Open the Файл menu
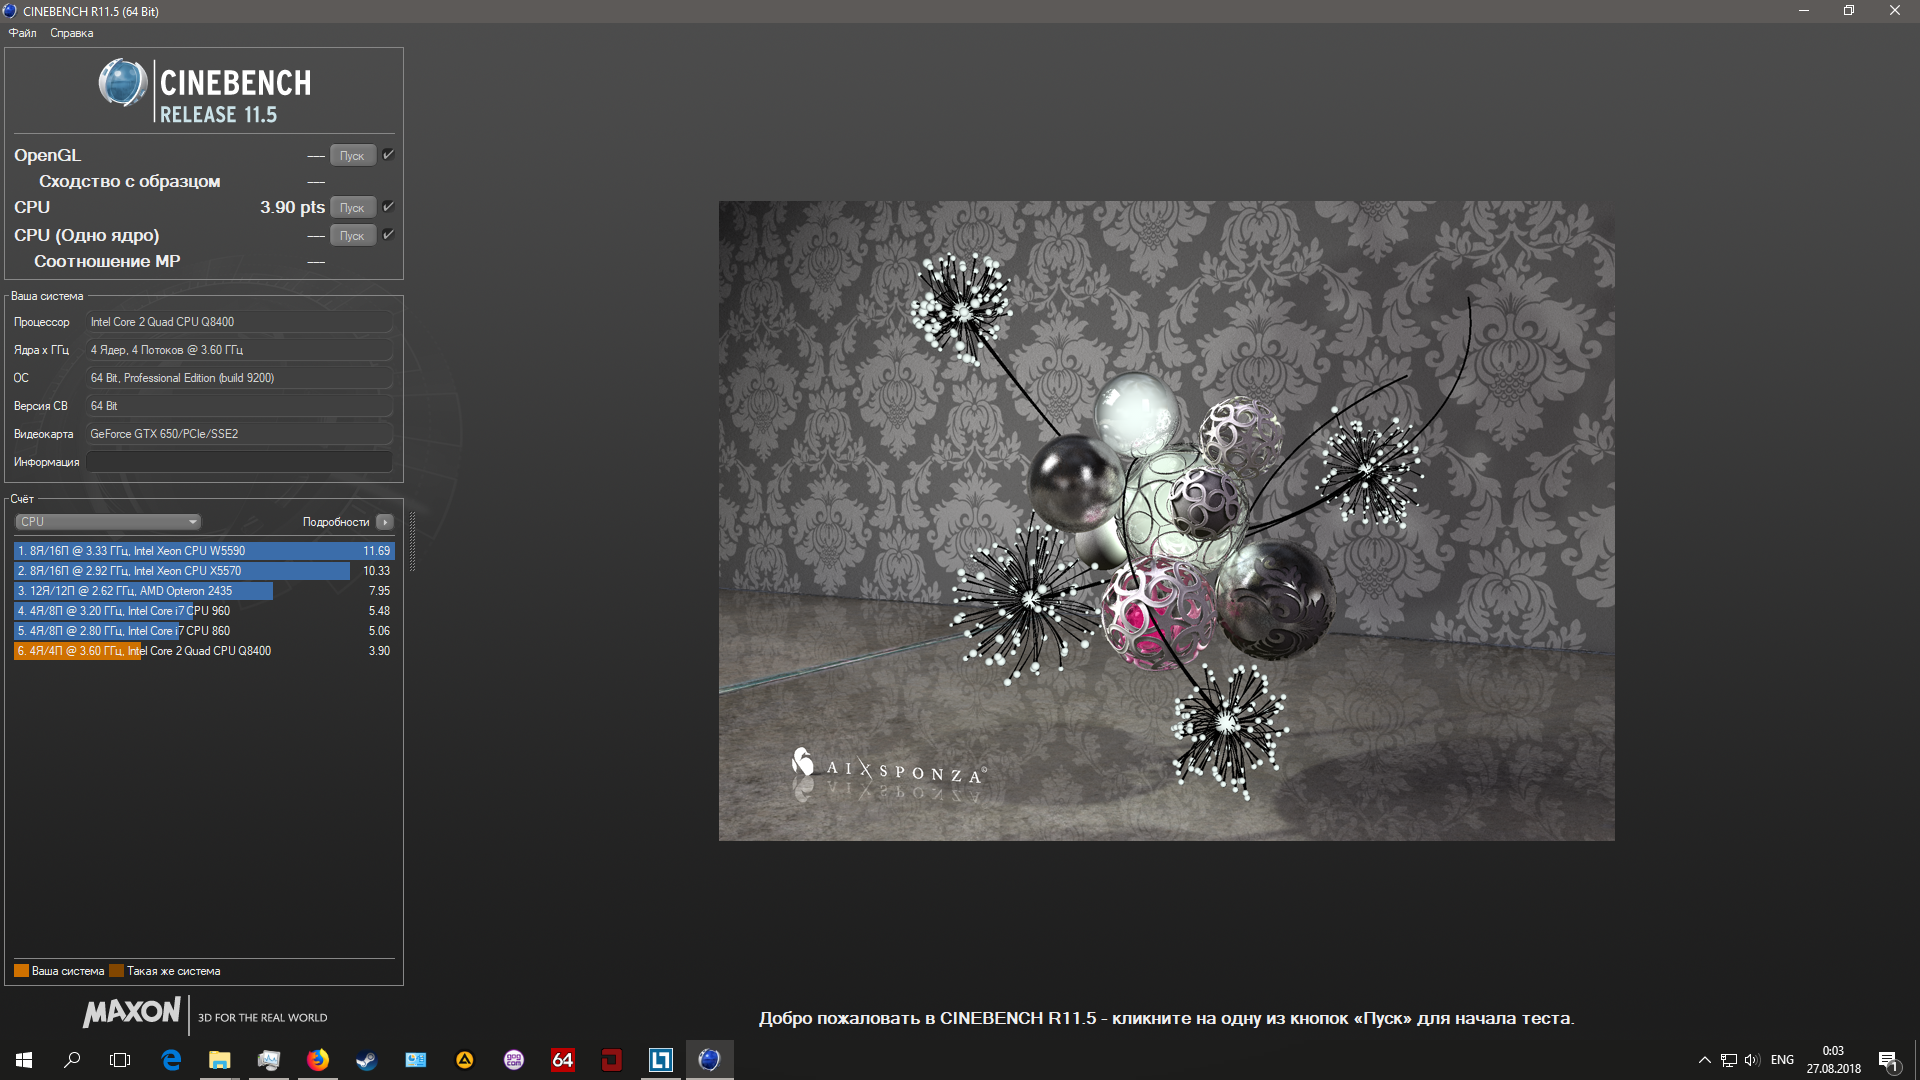Image resolution: width=1920 pixels, height=1080 pixels. 22,33
